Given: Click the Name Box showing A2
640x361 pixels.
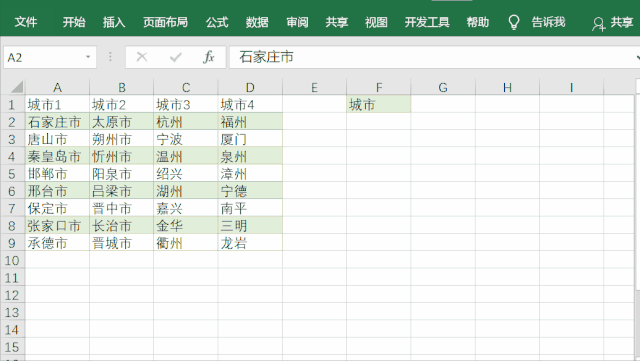Looking at the screenshot, I should coord(50,57).
